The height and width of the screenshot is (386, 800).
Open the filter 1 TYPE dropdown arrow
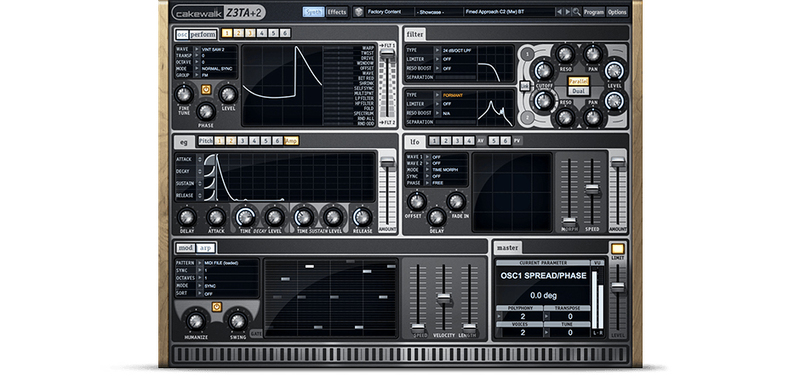click(437, 50)
